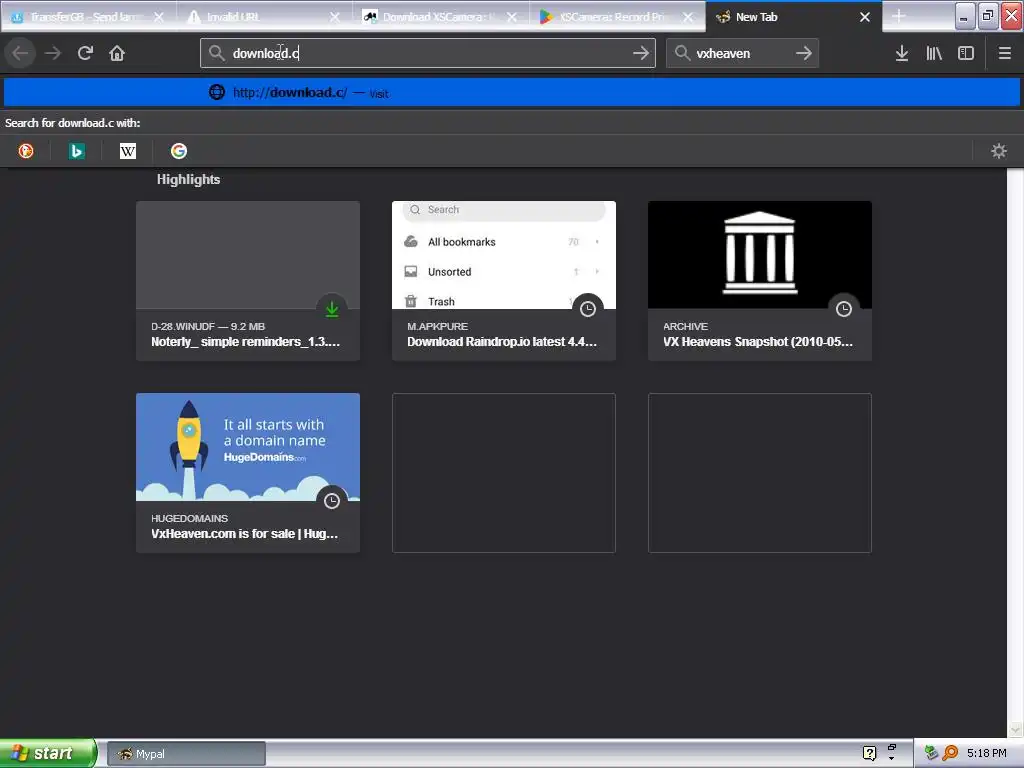Search with Wikipedia icon

[128, 151]
